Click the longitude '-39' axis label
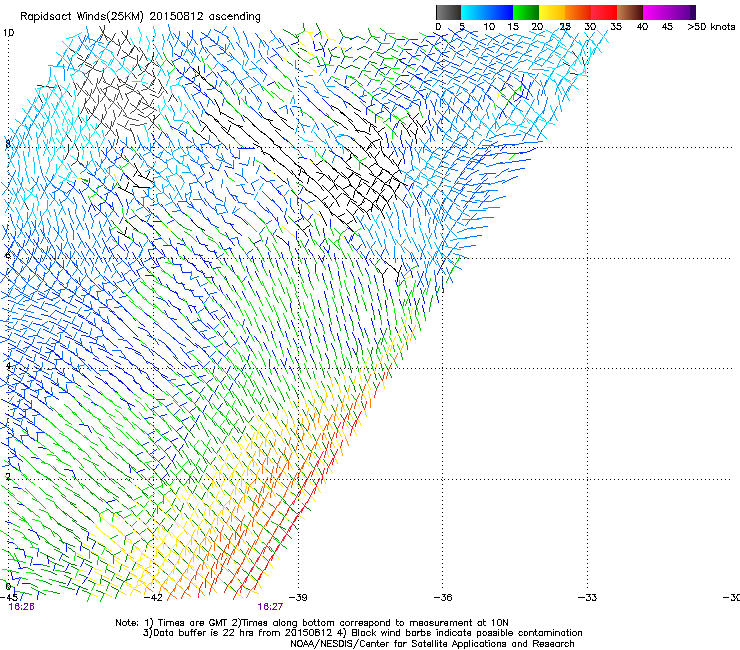The width and height of the screenshot is (740, 650). (x=298, y=598)
